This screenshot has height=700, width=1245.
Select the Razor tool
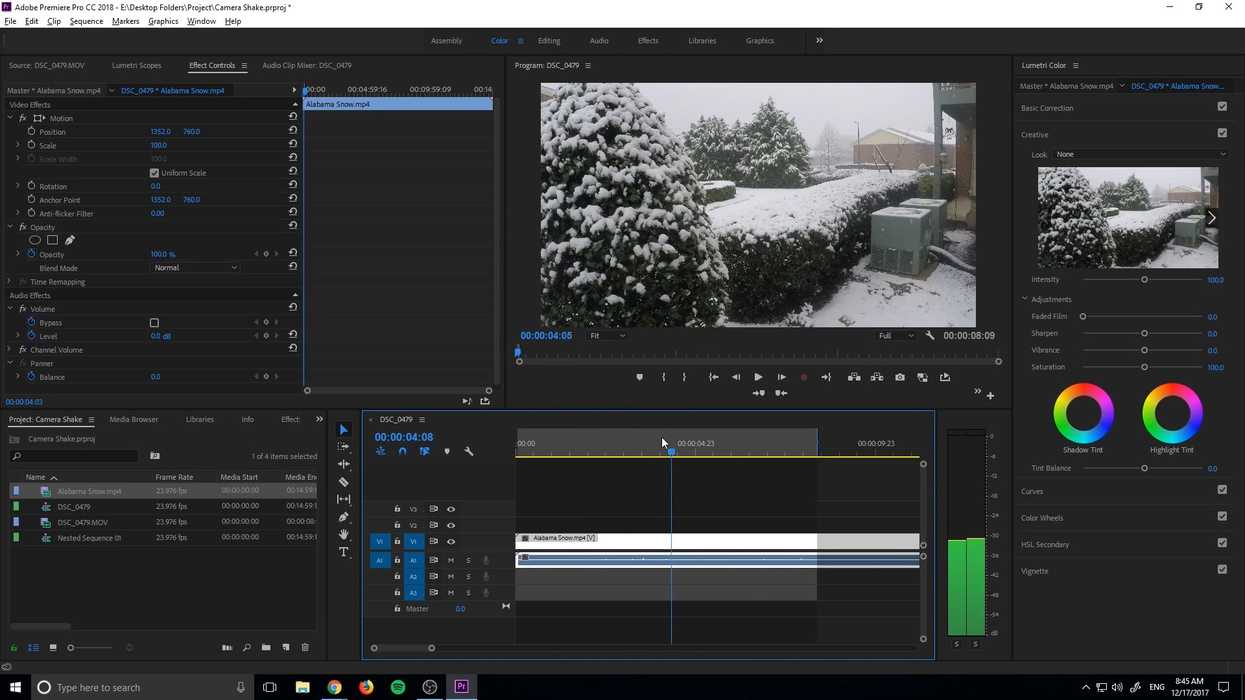point(344,482)
